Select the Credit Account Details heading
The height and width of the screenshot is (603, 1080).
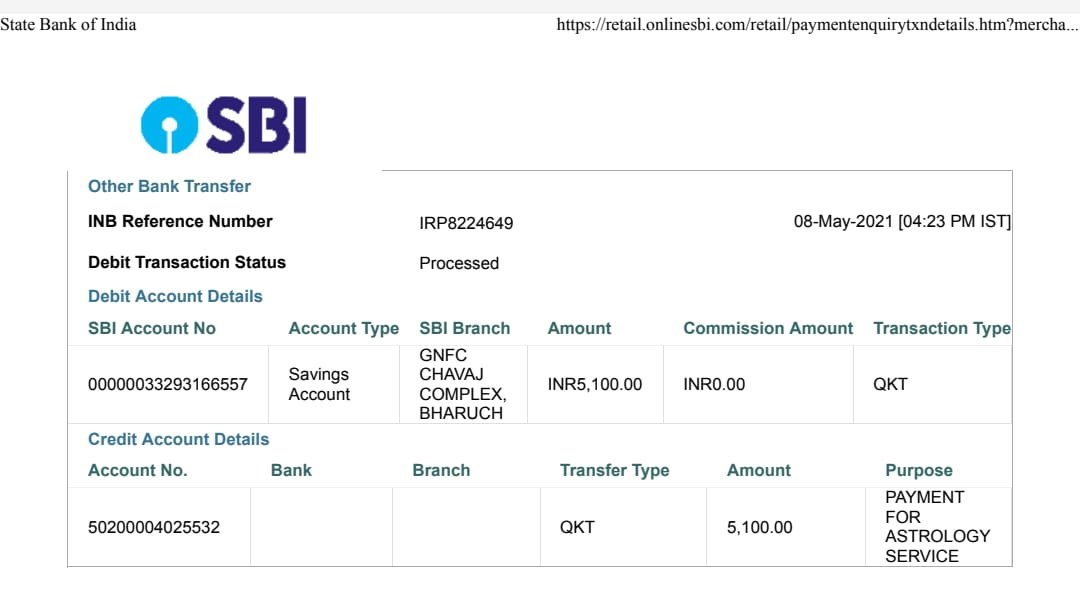pos(178,440)
